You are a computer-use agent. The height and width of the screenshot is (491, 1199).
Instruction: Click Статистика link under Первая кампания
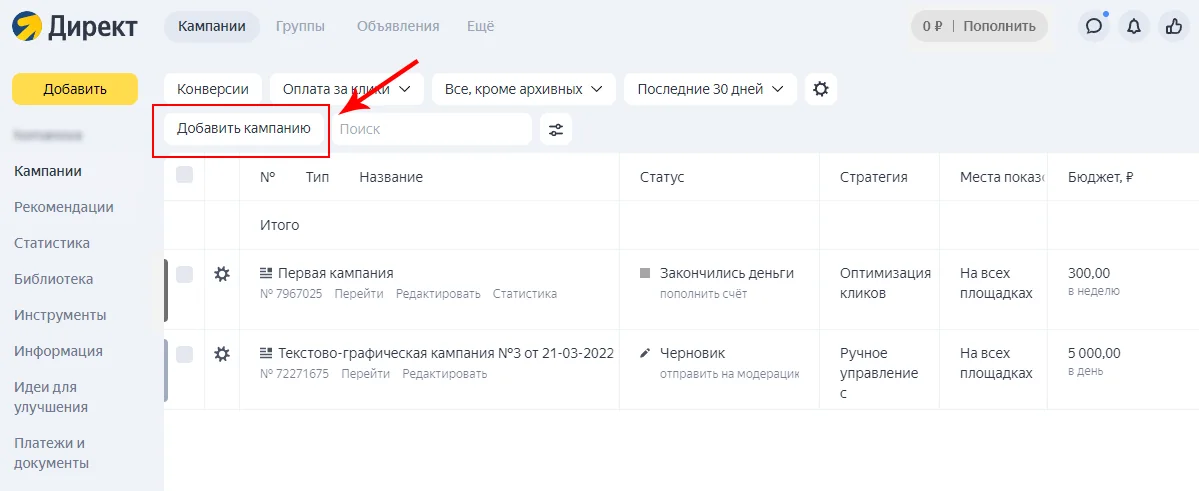(x=525, y=294)
